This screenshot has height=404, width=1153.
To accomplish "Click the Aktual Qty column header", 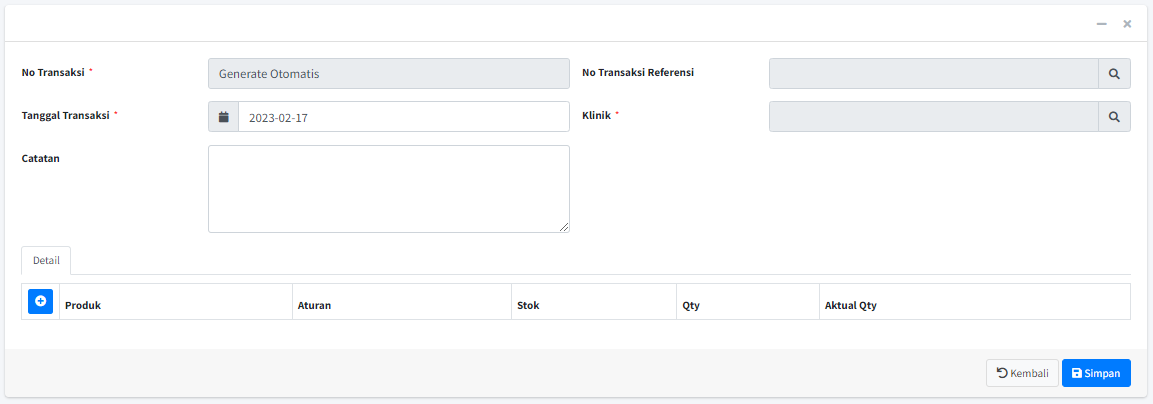I will [850, 305].
